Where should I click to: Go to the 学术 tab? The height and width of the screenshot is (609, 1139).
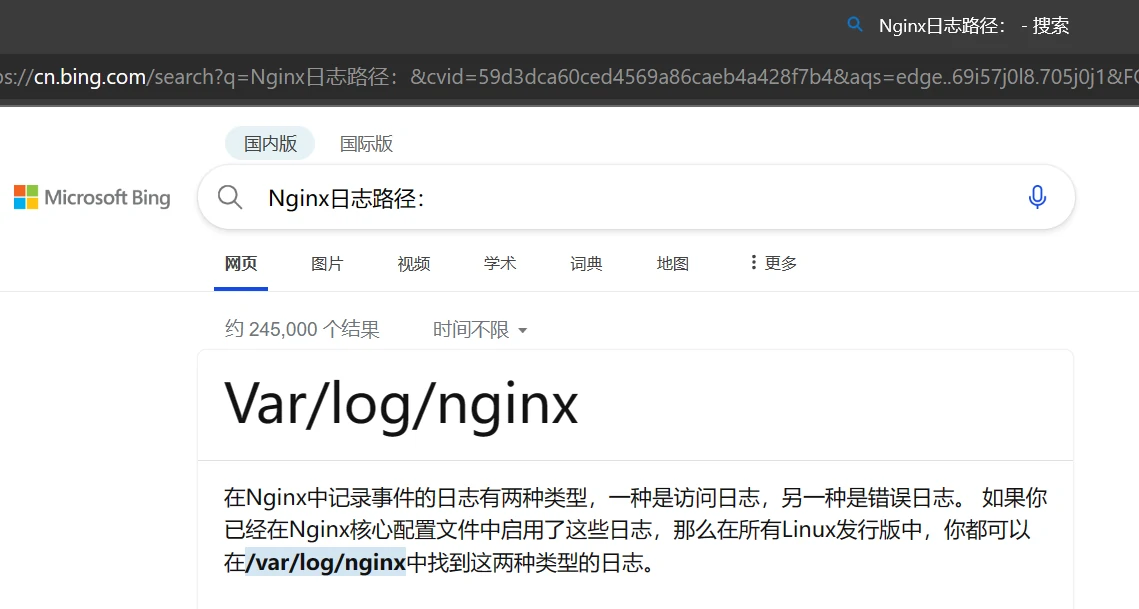point(500,264)
